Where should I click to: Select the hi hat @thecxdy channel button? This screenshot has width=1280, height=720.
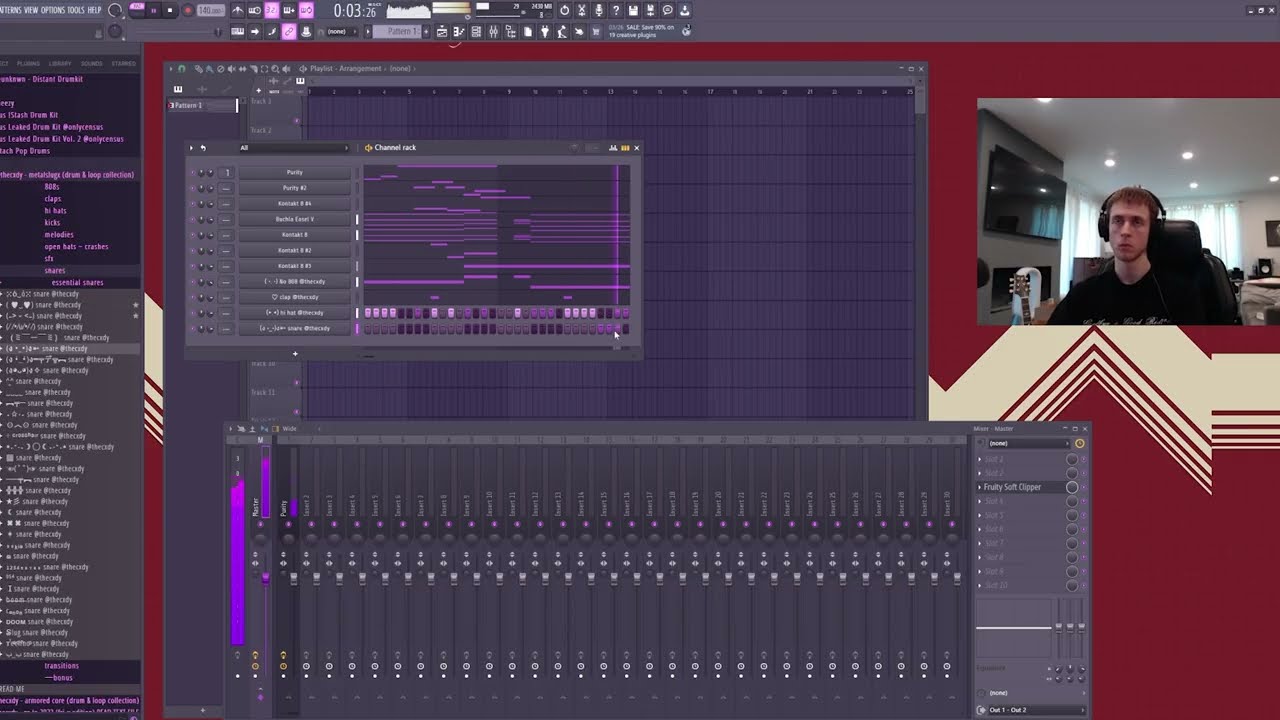tap(294, 313)
